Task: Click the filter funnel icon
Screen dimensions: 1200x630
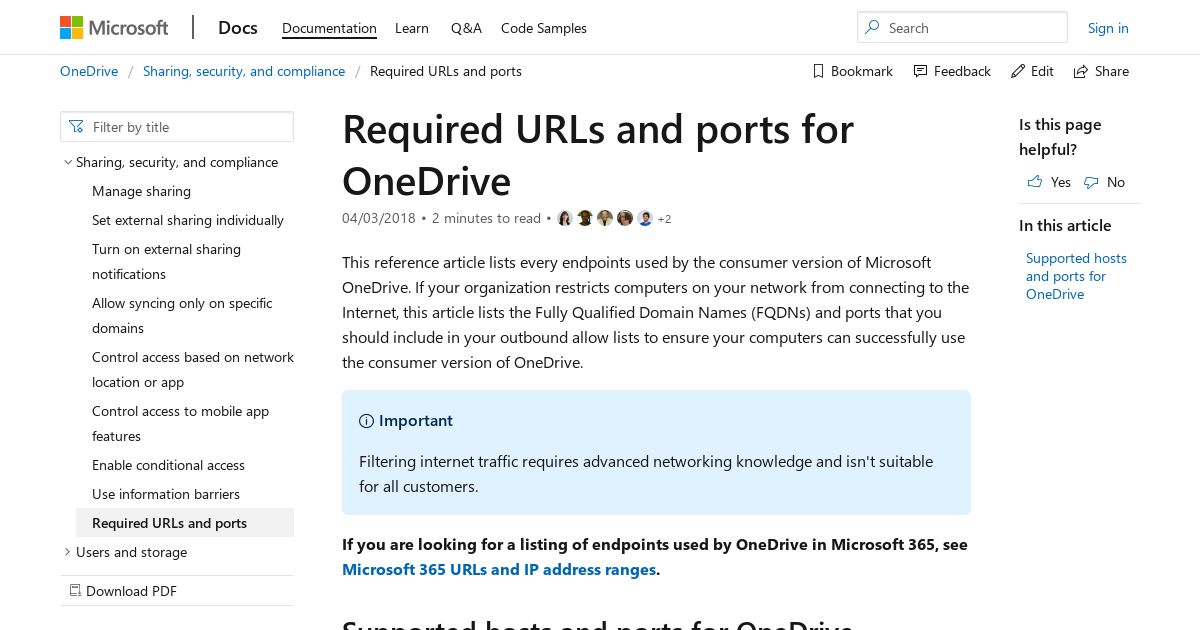Action: coord(77,127)
